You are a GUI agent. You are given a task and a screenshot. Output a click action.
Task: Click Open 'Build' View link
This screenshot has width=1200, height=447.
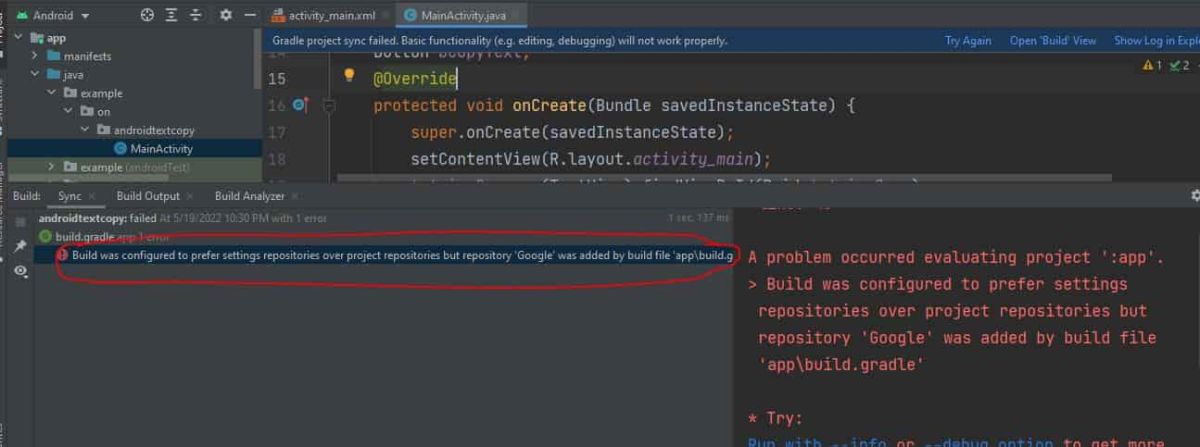(x=1052, y=41)
